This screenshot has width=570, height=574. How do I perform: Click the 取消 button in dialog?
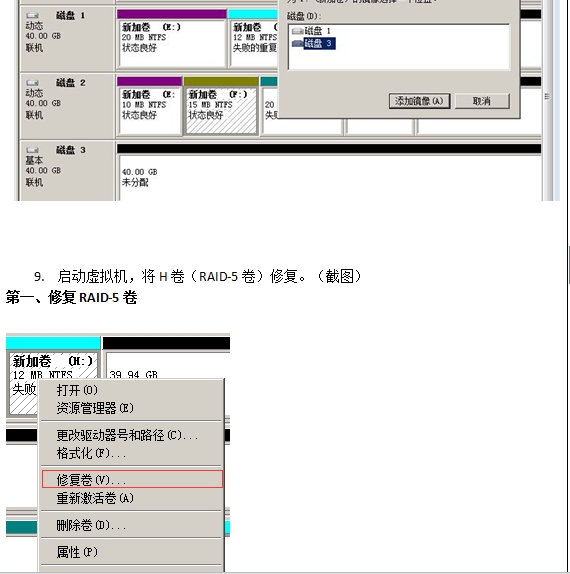482,101
